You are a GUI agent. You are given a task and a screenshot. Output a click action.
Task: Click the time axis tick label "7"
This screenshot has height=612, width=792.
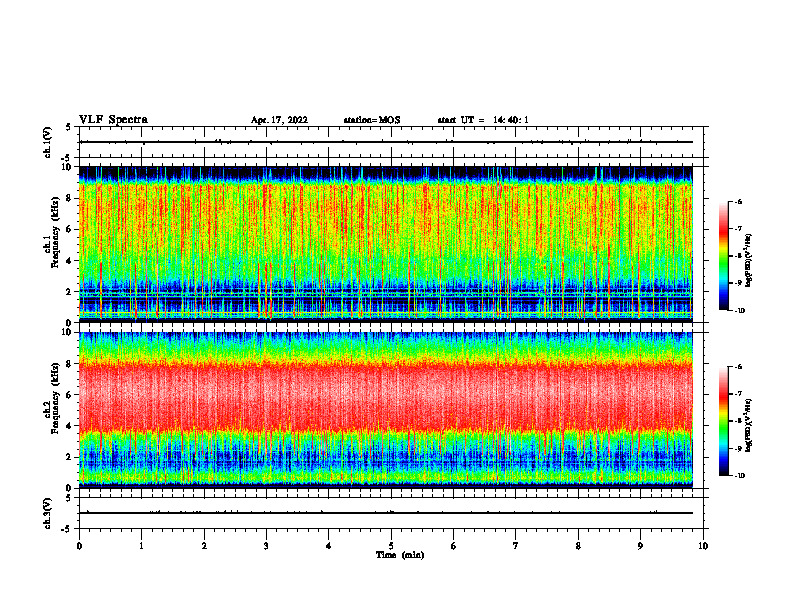516,546
